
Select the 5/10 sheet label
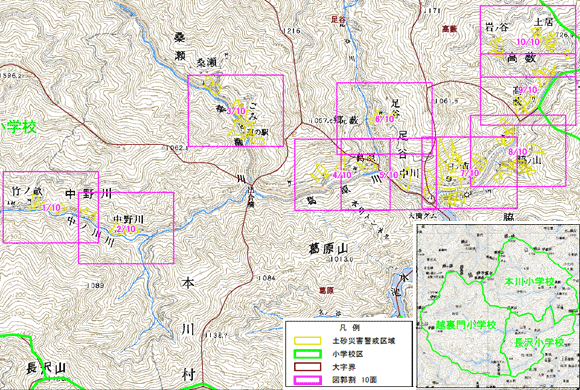click(389, 175)
